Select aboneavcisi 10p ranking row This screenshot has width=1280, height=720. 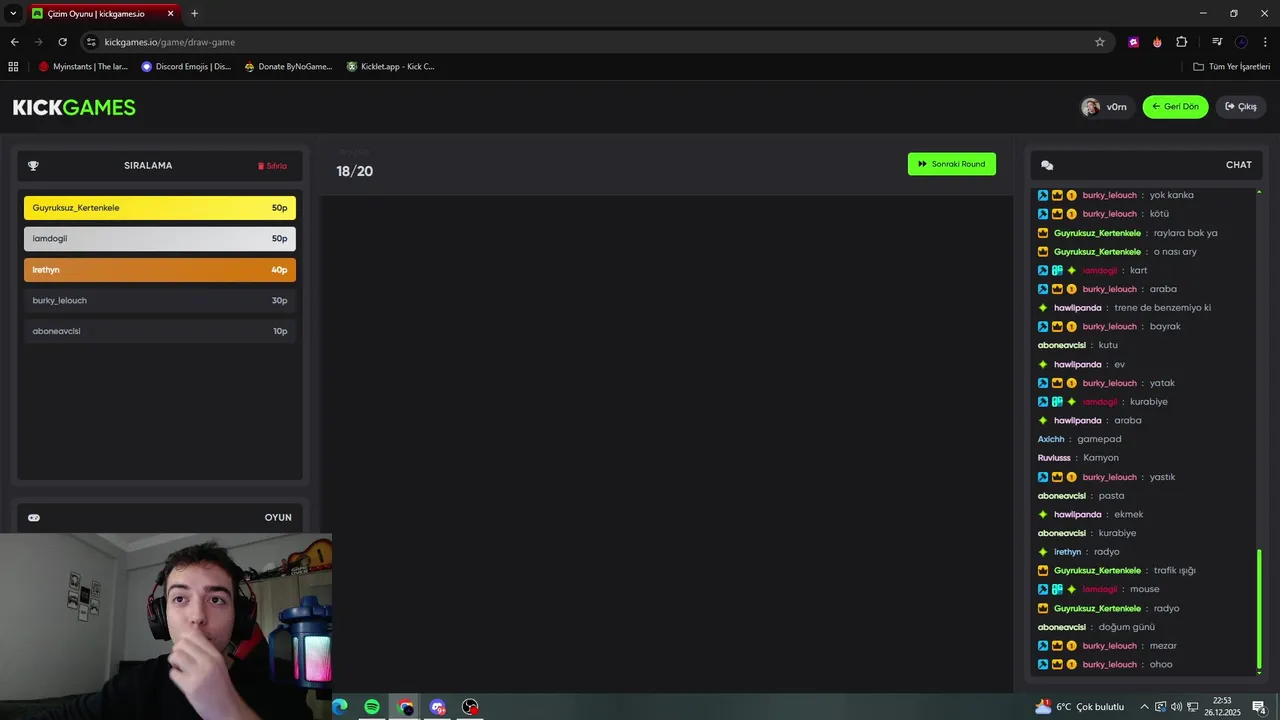160,331
